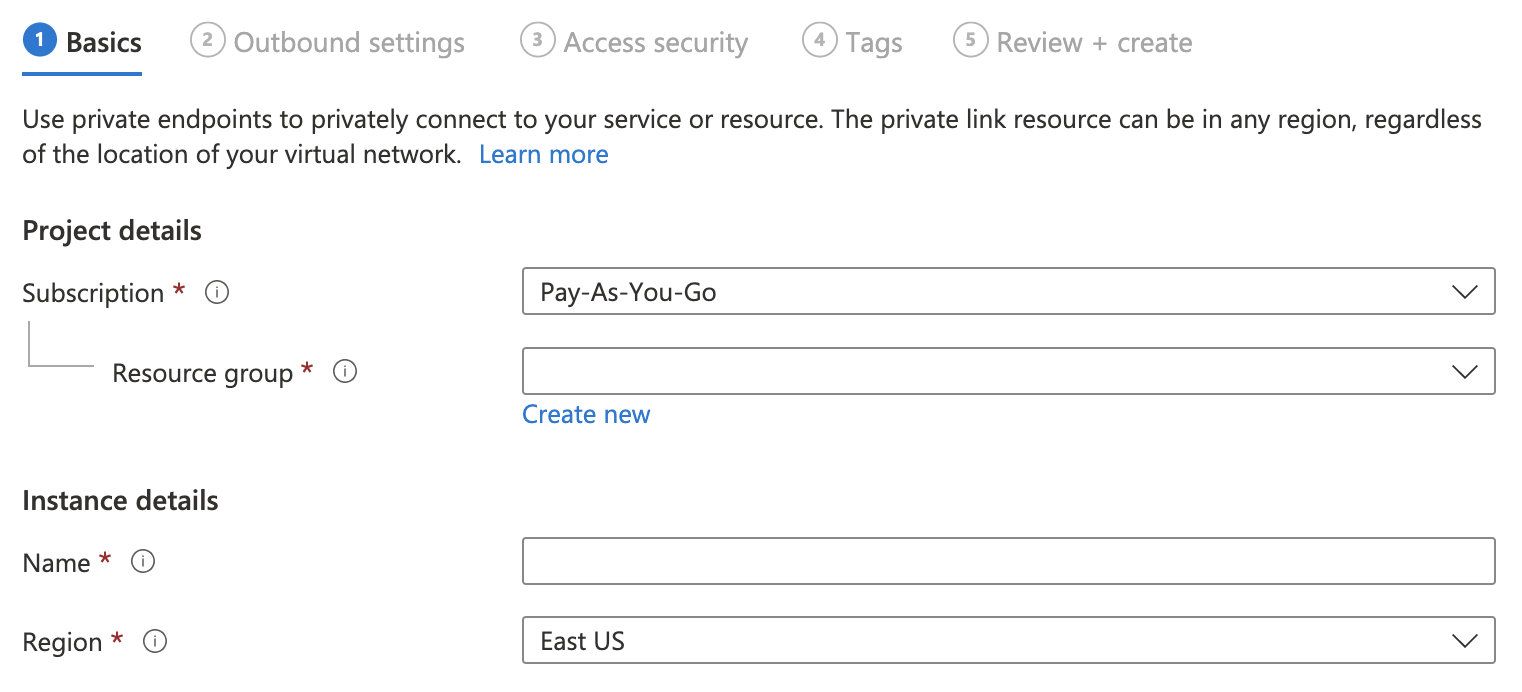The image size is (1522, 692).
Task: Click the Resource group info icon
Action: point(345,371)
